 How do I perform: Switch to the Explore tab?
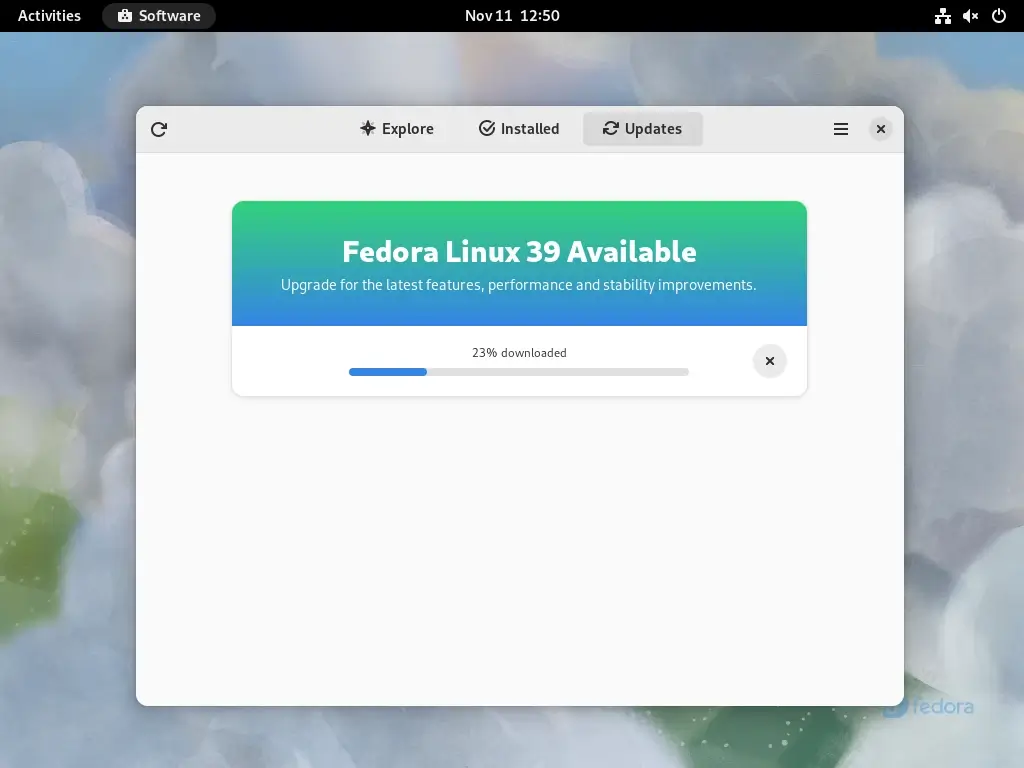396,129
